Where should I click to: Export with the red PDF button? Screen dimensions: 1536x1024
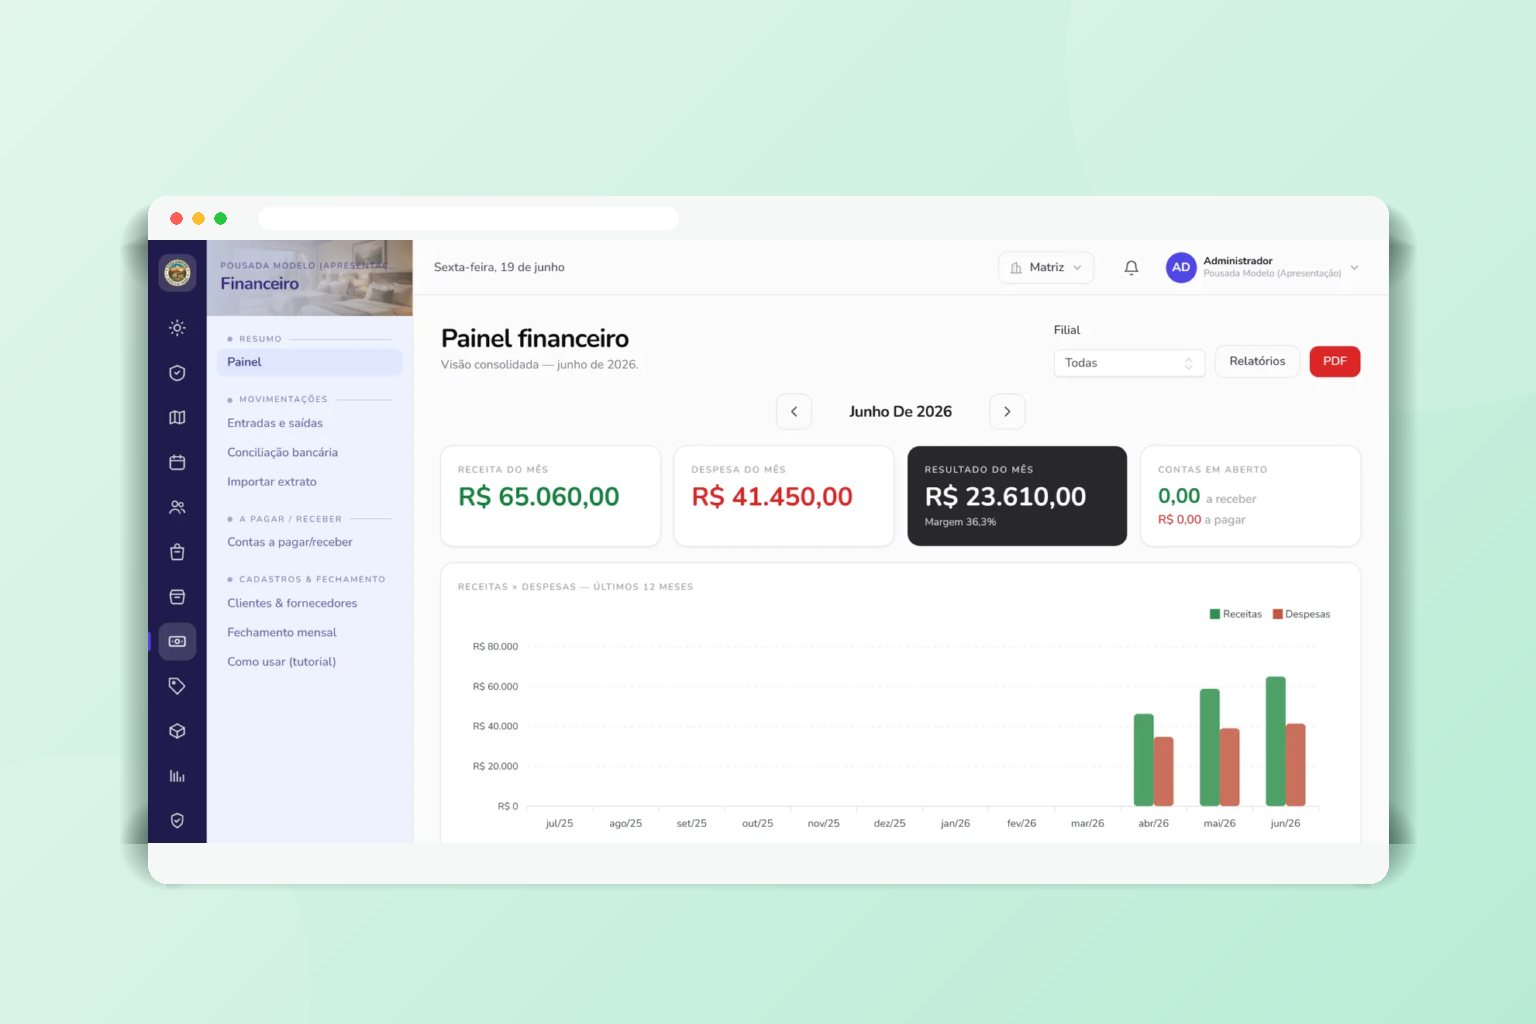(x=1335, y=361)
